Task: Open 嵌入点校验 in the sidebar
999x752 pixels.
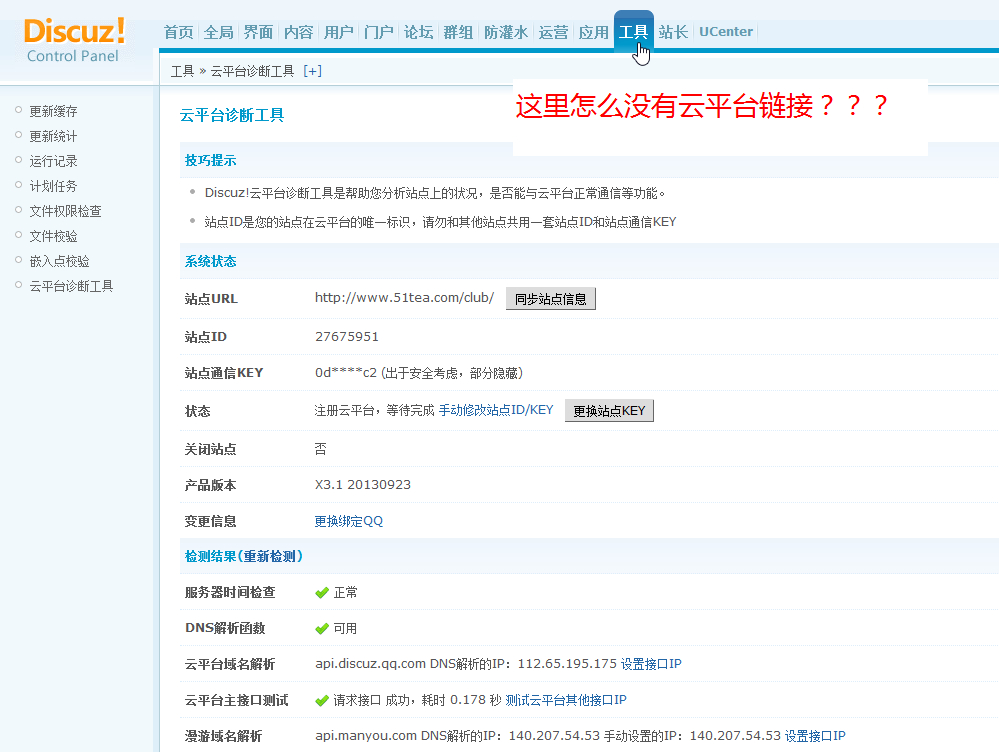Action: (x=59, y=261)
